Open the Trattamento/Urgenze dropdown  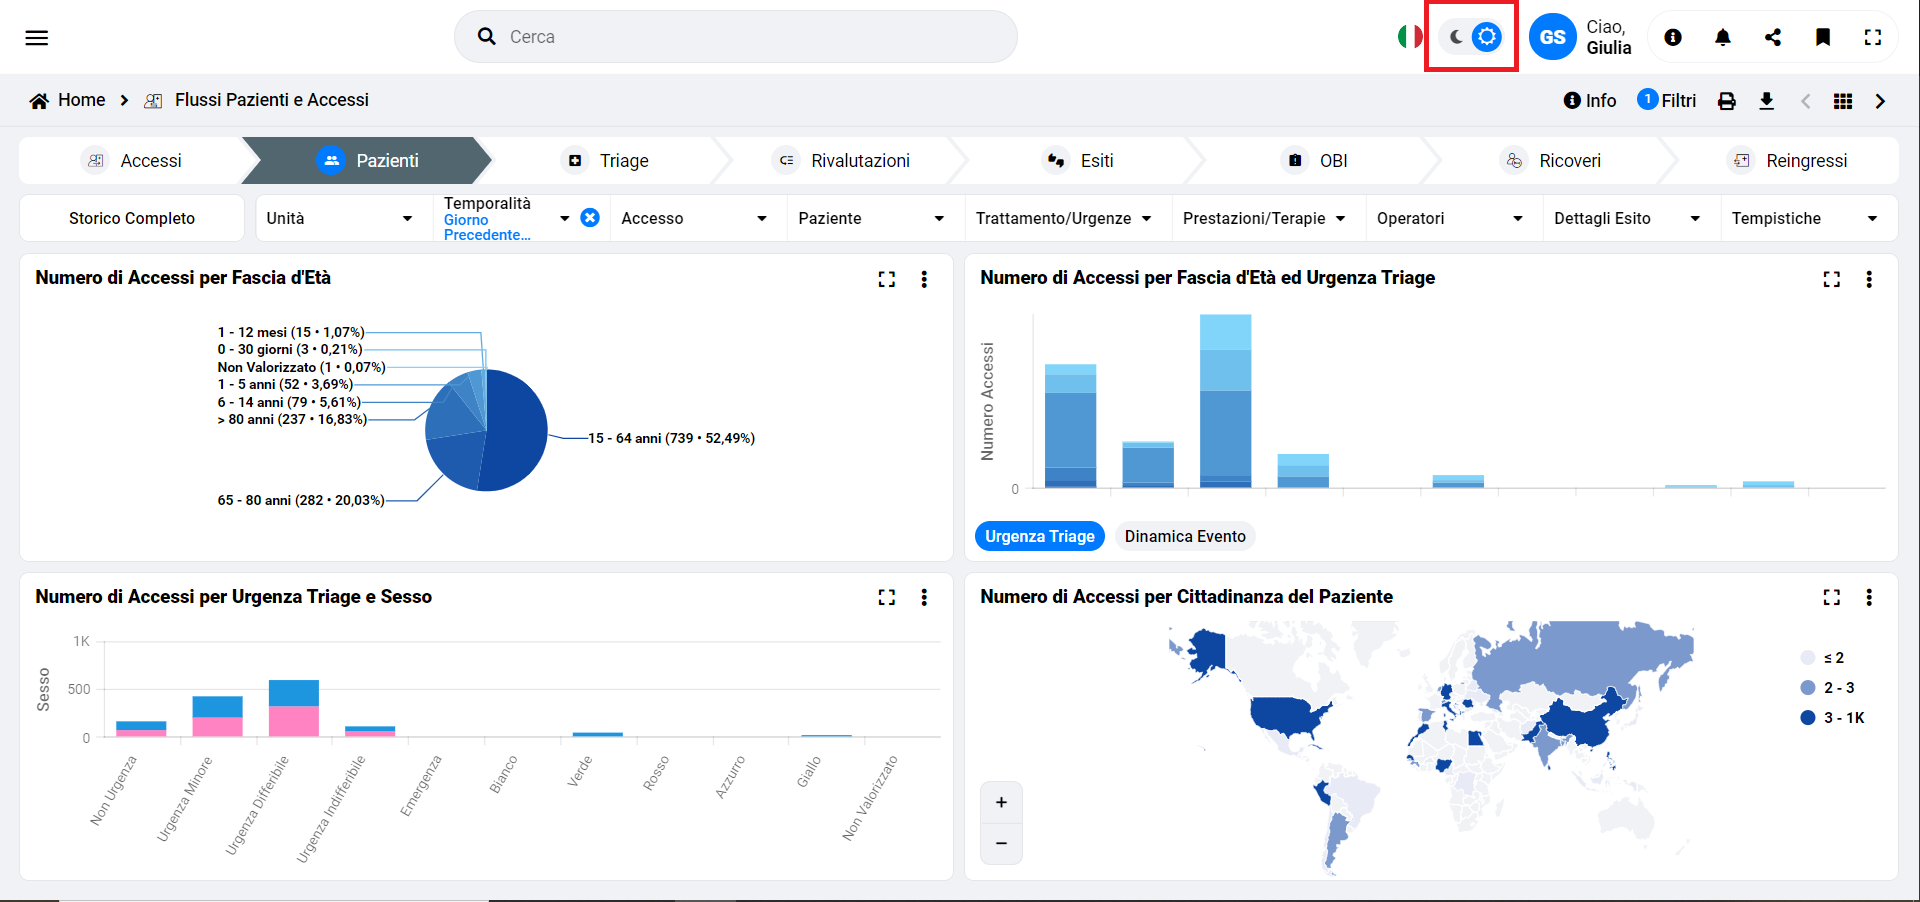(x=1063, y=219)
